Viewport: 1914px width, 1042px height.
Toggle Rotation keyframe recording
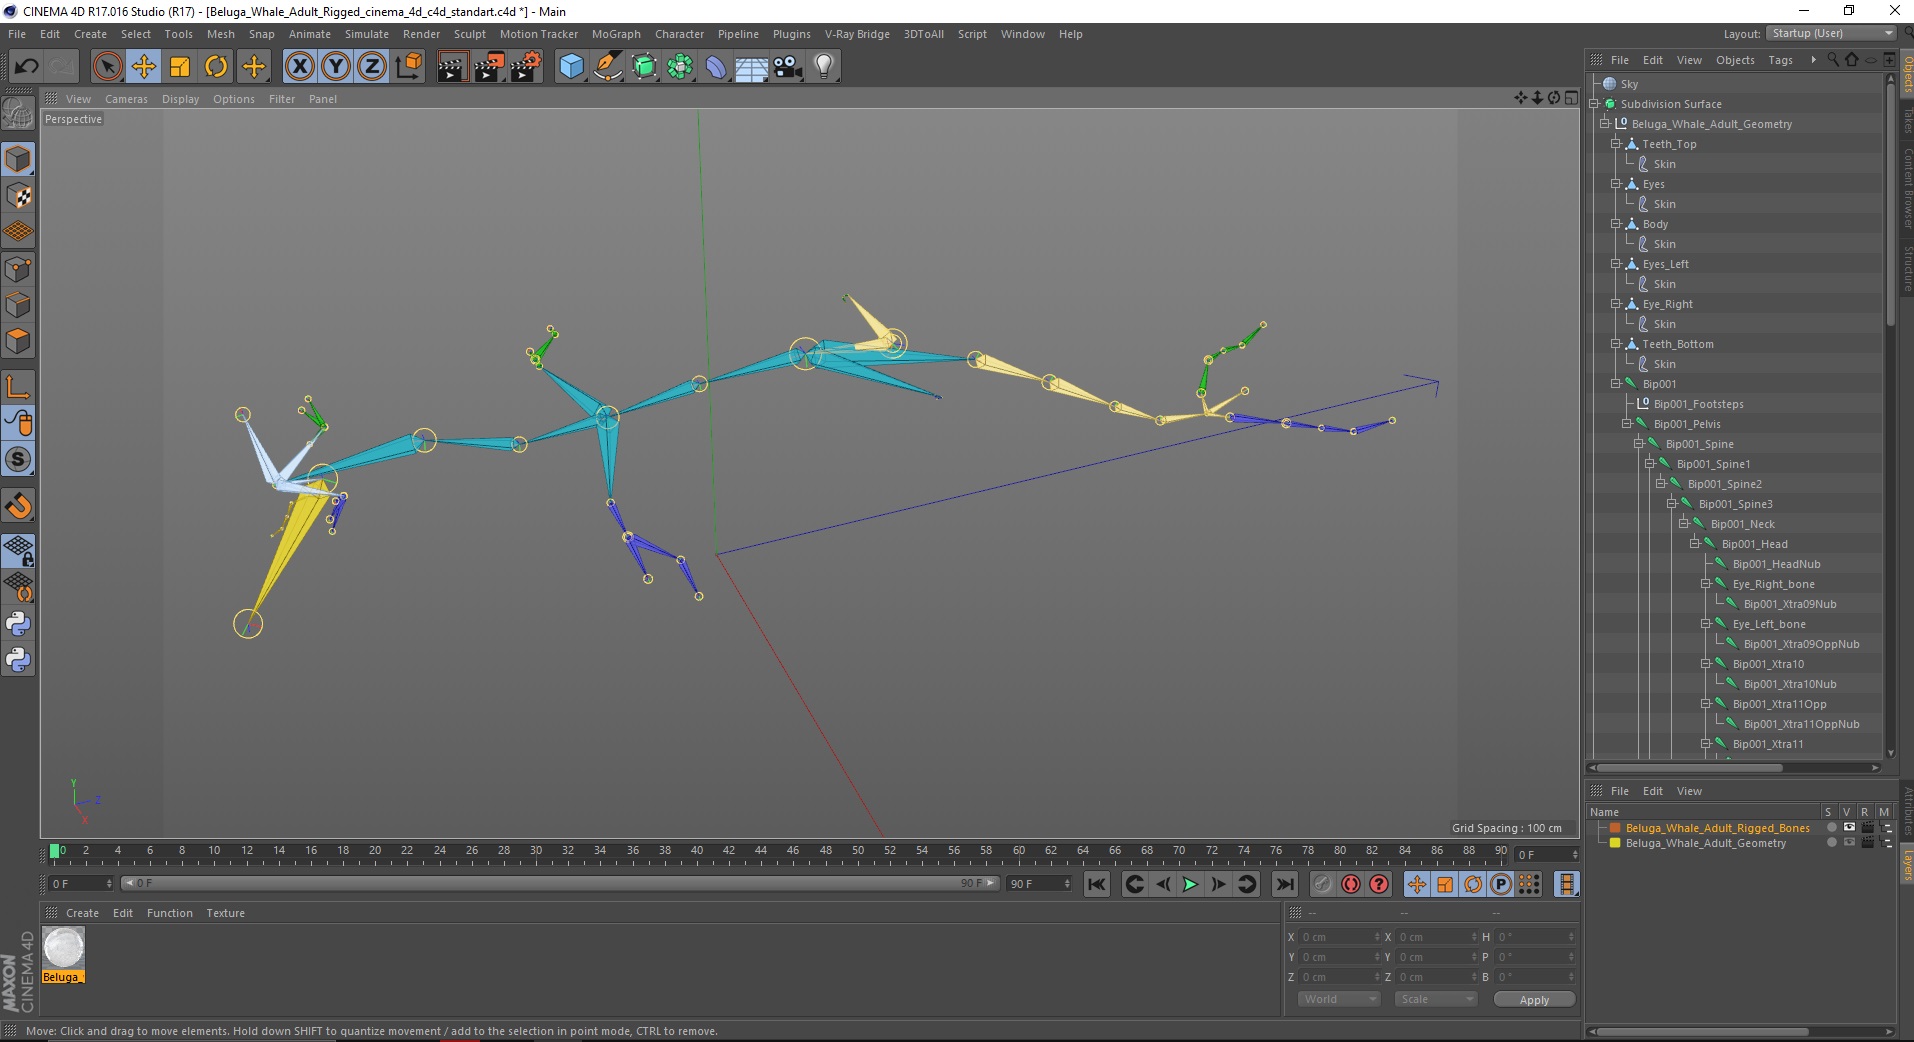(x=1473, y=884)
